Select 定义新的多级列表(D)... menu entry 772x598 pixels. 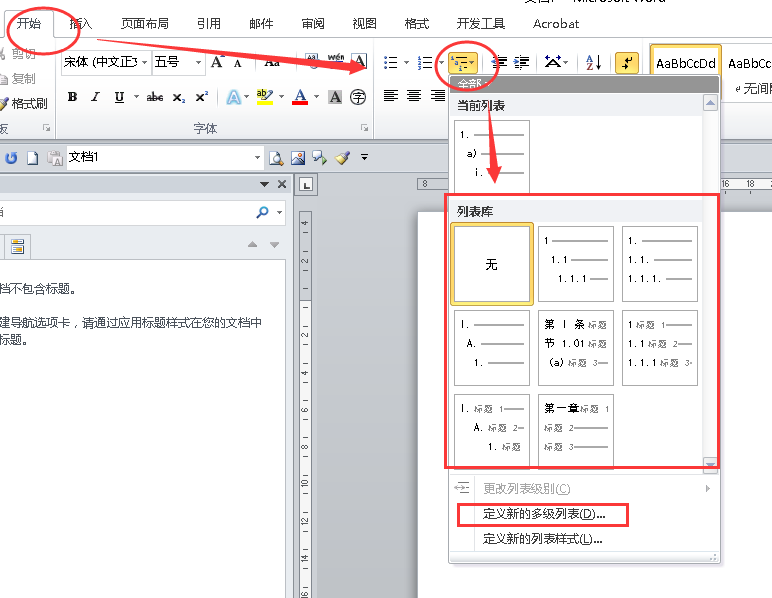[x=543, y=514]
